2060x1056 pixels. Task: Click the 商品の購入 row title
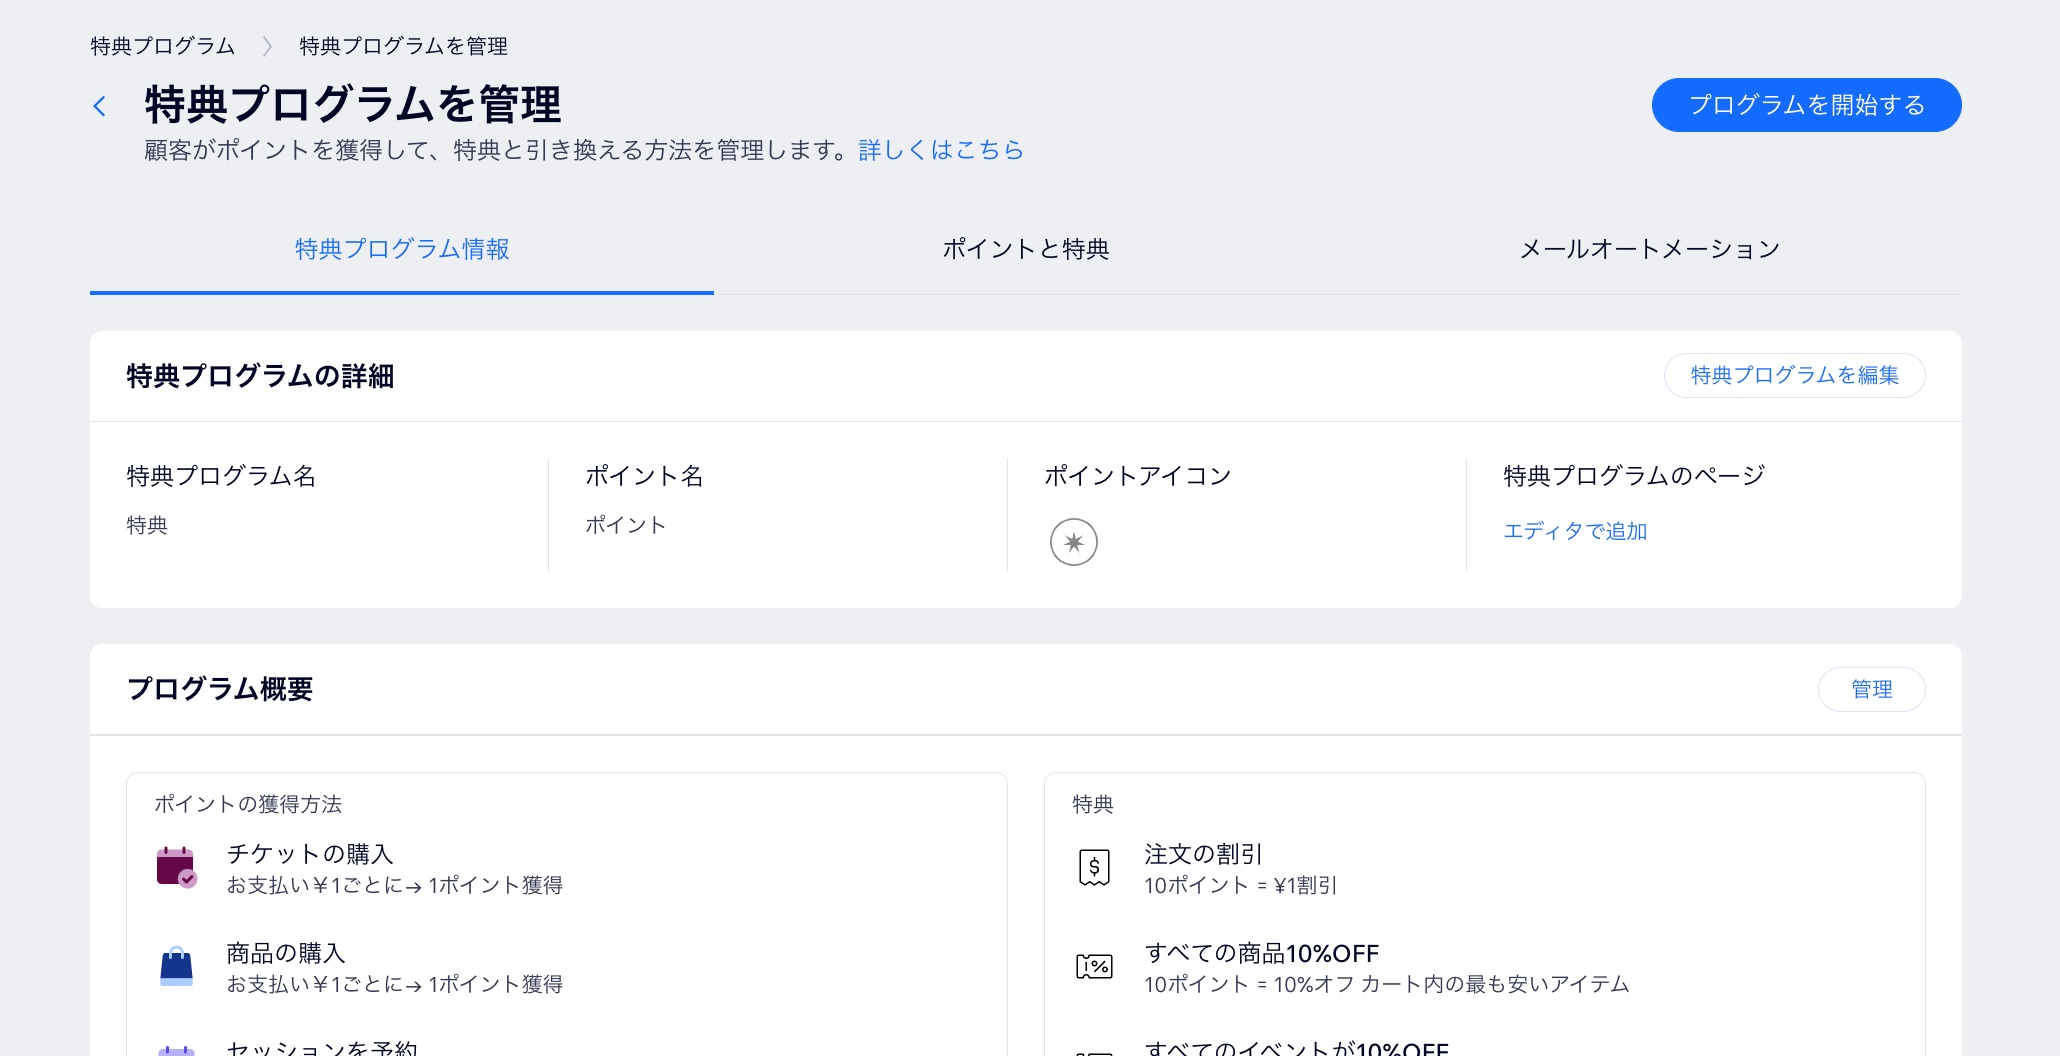286,953
